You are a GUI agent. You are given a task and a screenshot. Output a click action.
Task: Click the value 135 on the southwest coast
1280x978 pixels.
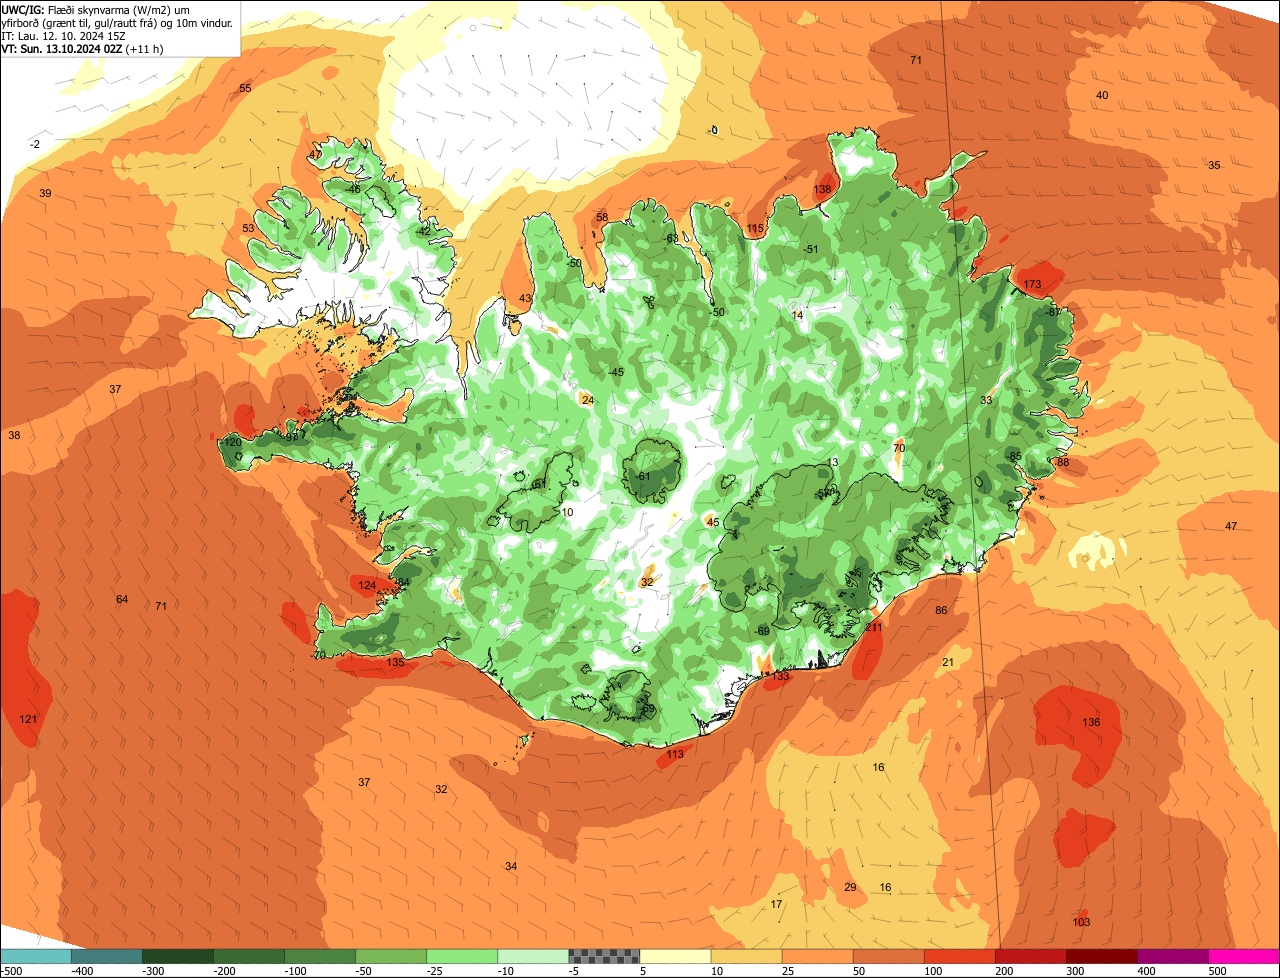(x=395, y=662)
